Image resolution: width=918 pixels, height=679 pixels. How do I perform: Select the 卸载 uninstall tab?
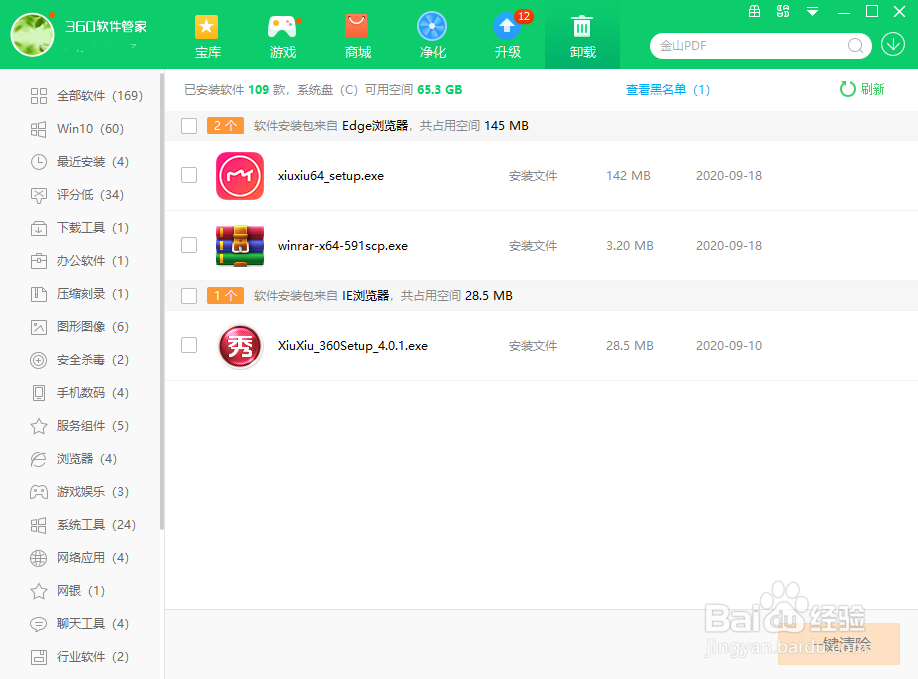582,37
